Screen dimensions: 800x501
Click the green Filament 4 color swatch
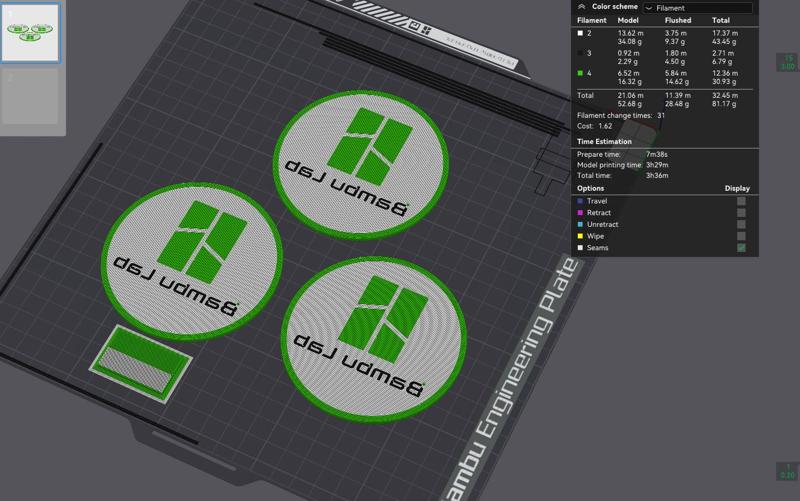click(580, 72)
